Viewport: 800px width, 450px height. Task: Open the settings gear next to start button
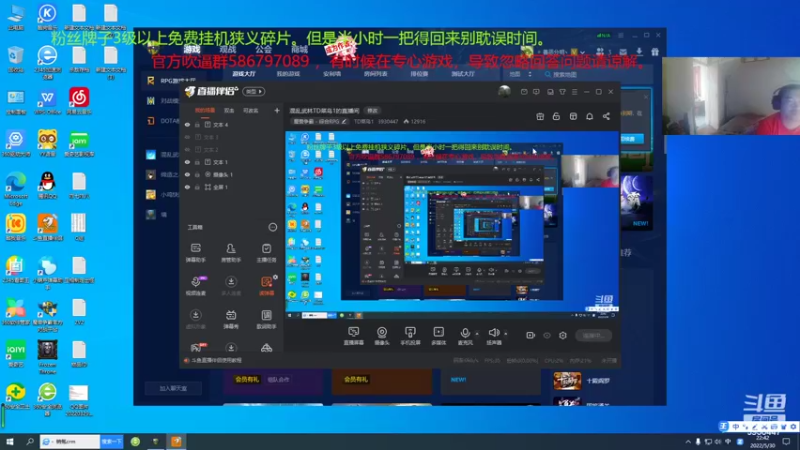click(x=563, y=335)
